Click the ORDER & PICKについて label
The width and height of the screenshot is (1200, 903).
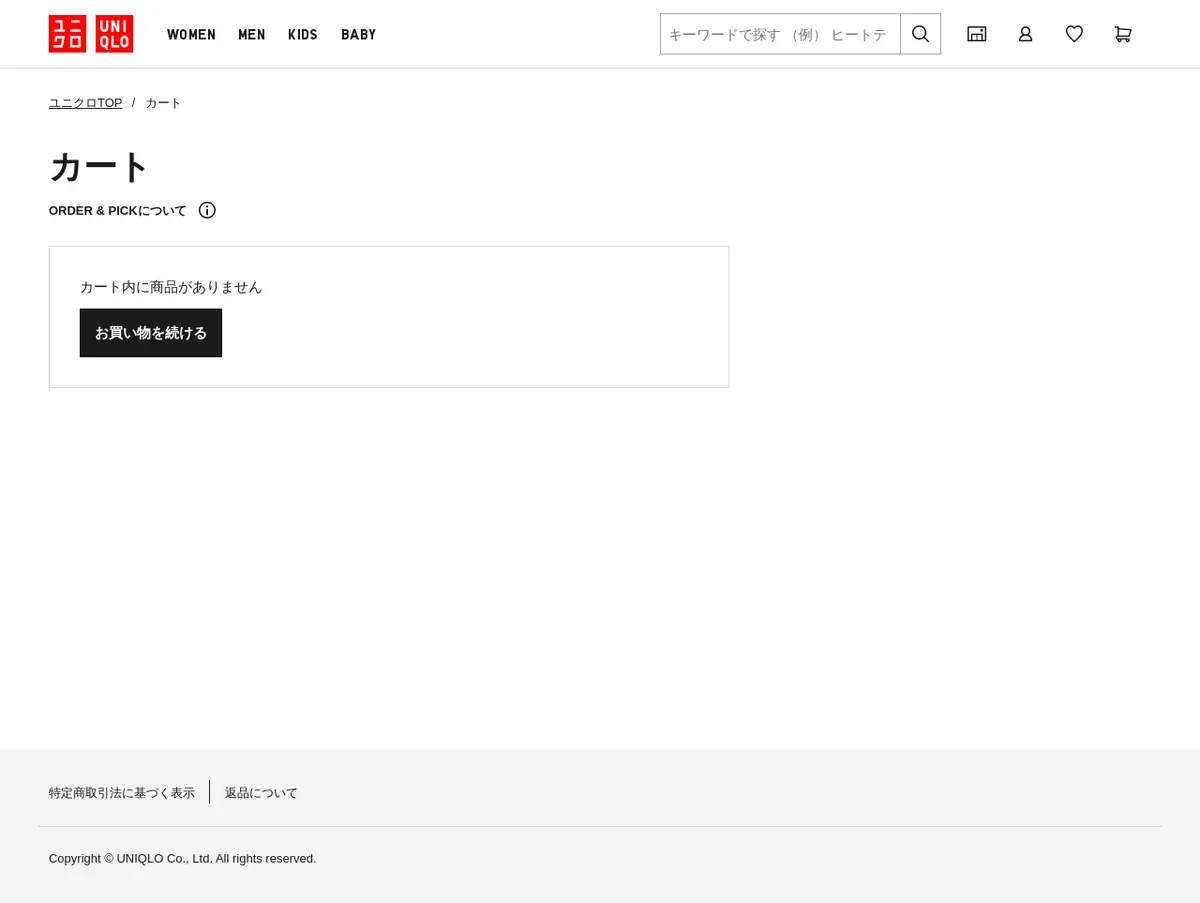118,210
